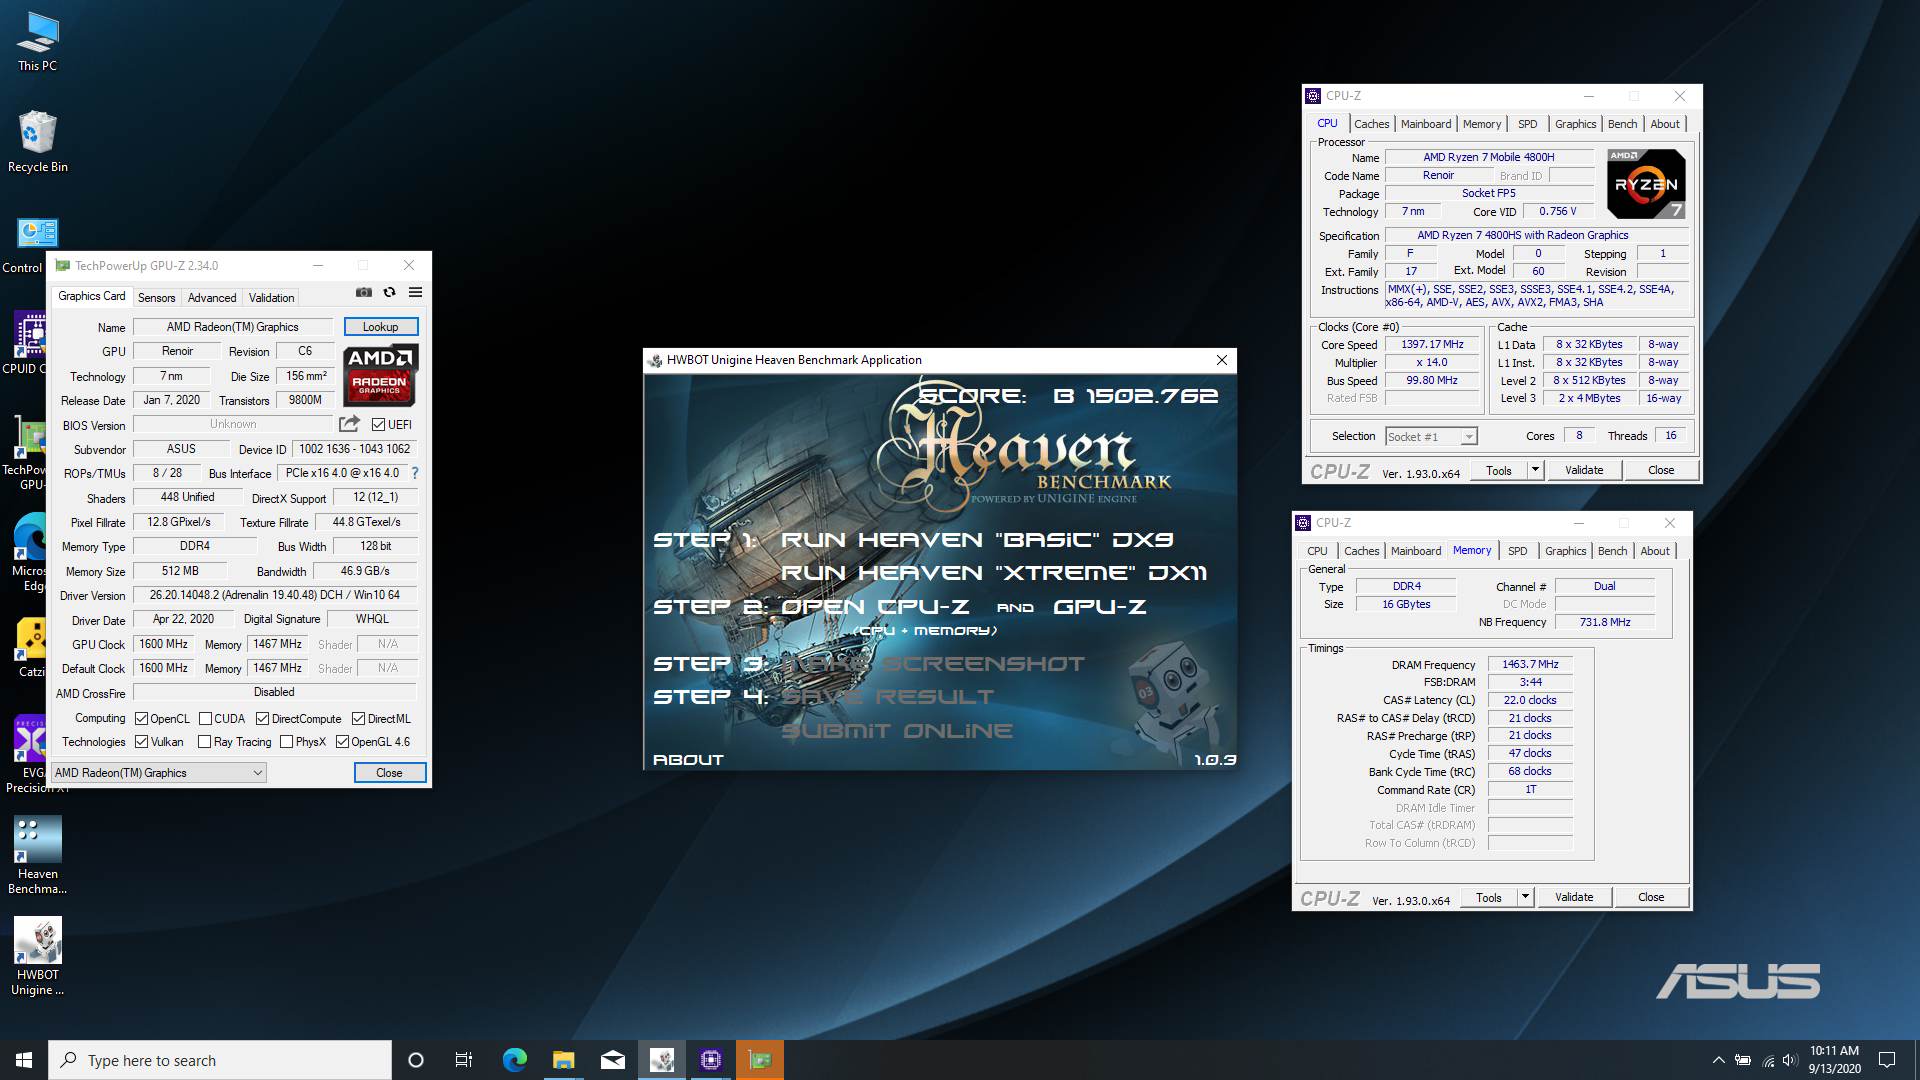Close the HWBOT Heaven window
Image resolution: width=1920 pixels, height=1080 pixels.
1221,360
